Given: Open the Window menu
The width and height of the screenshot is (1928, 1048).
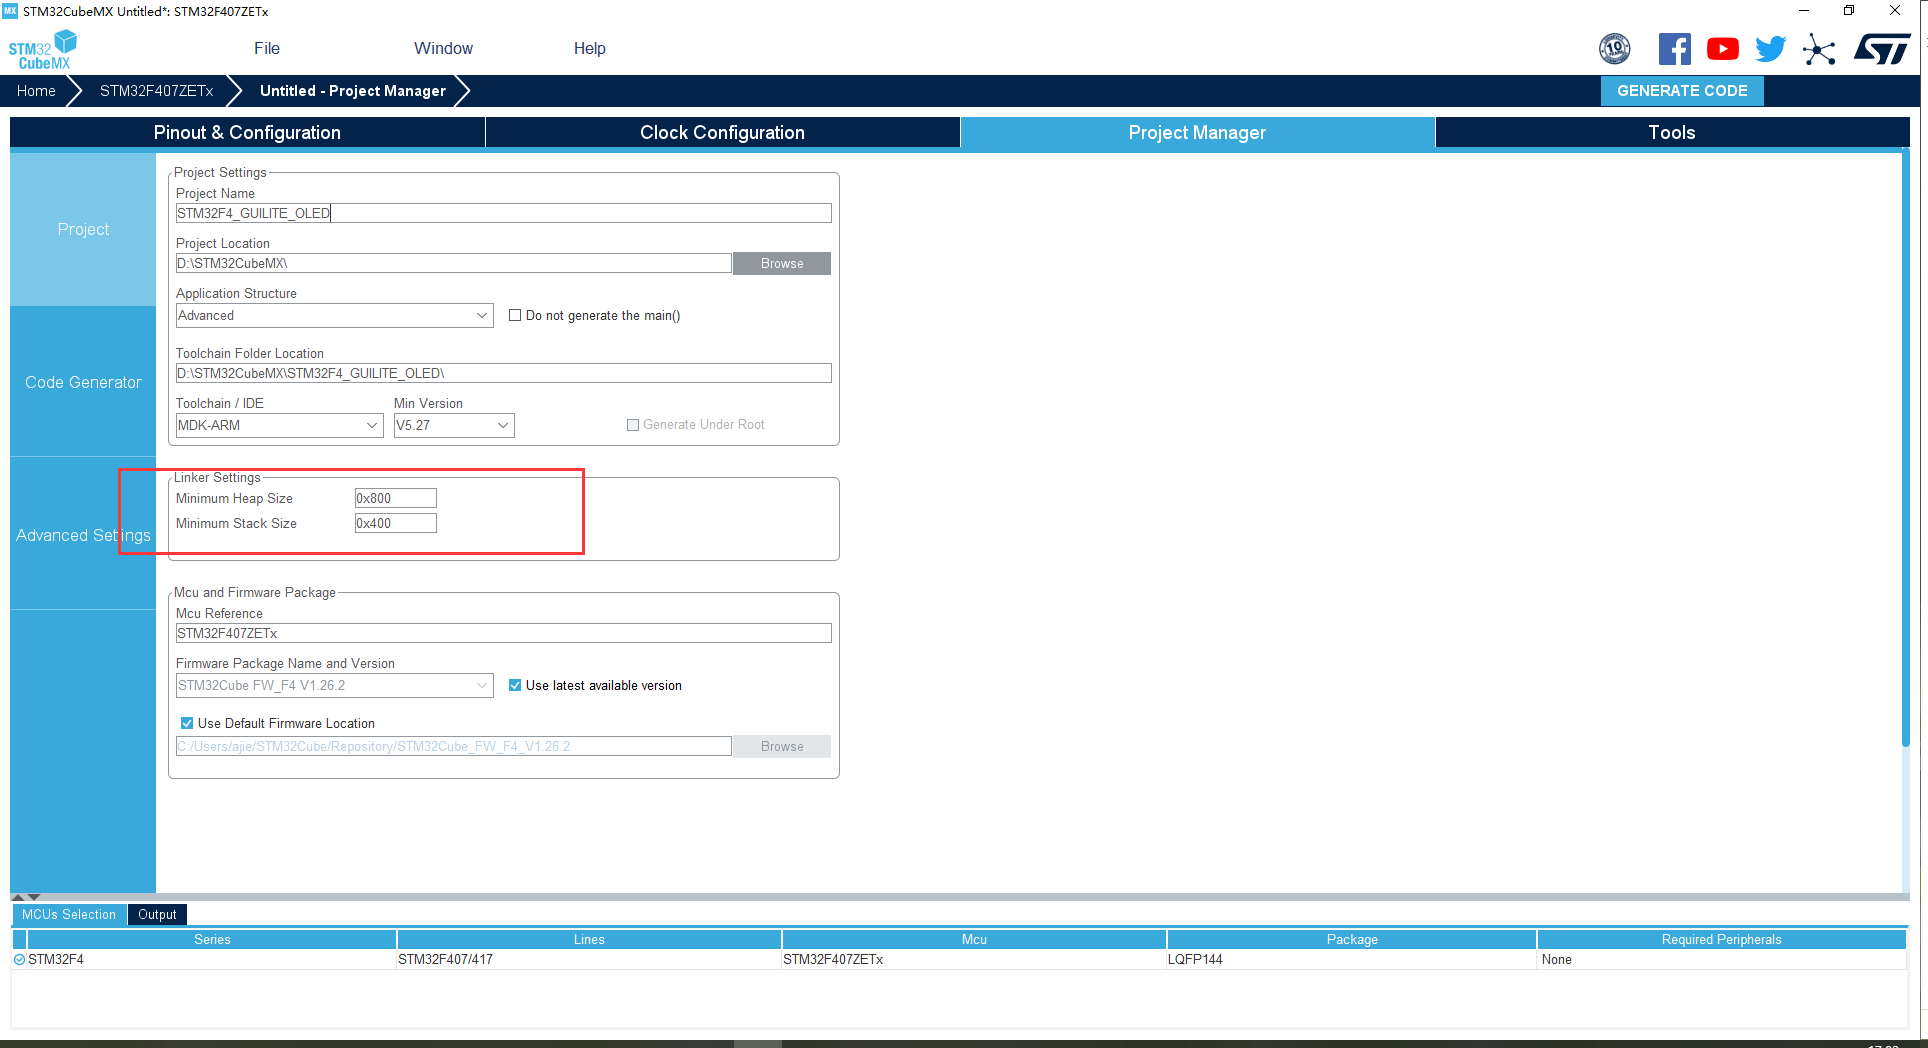Looking at the screenshot, I should click(442, 48).
